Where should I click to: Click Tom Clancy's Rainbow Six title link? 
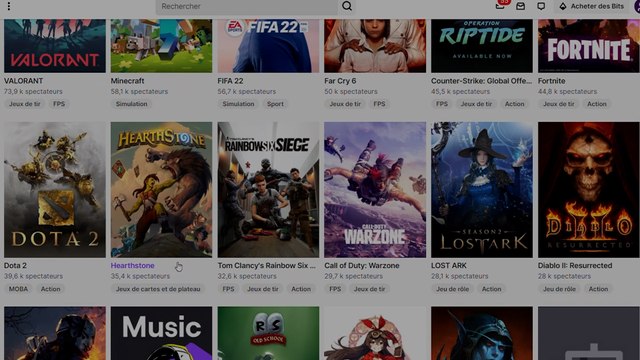tap(267, 265)
